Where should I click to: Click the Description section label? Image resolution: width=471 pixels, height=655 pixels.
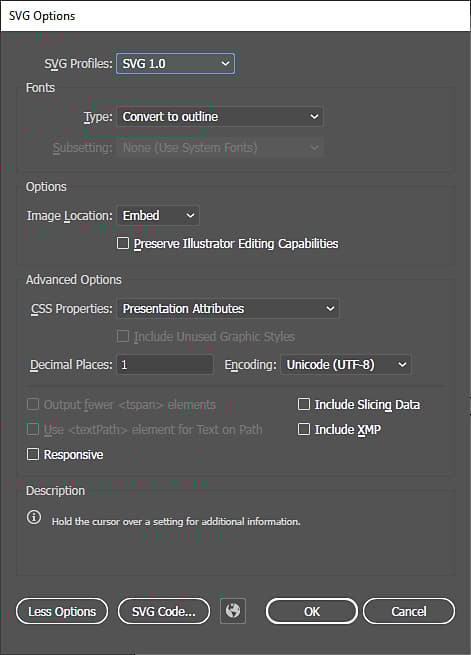pos(56,490)
